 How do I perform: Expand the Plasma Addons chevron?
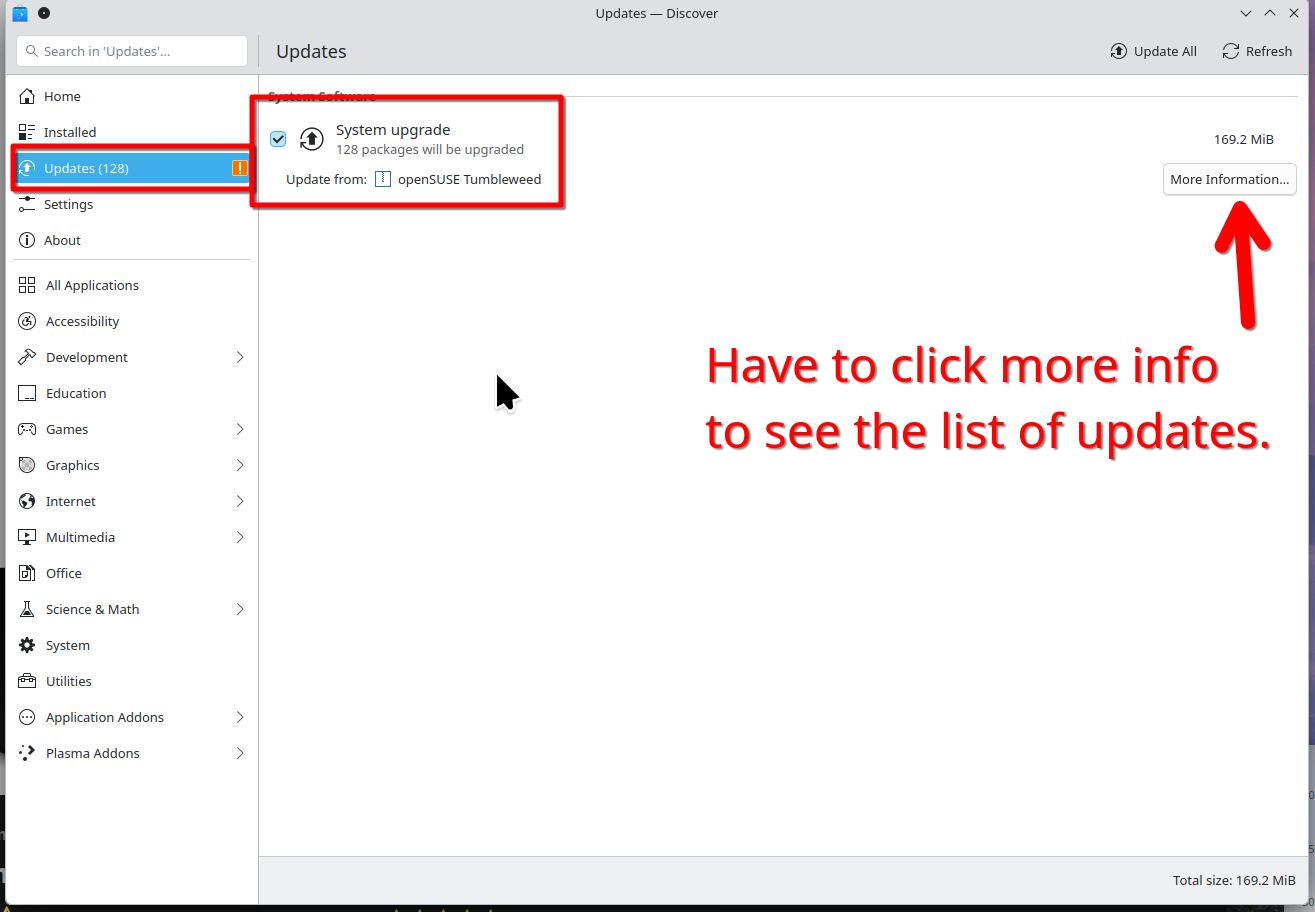(x=240, y=753)
